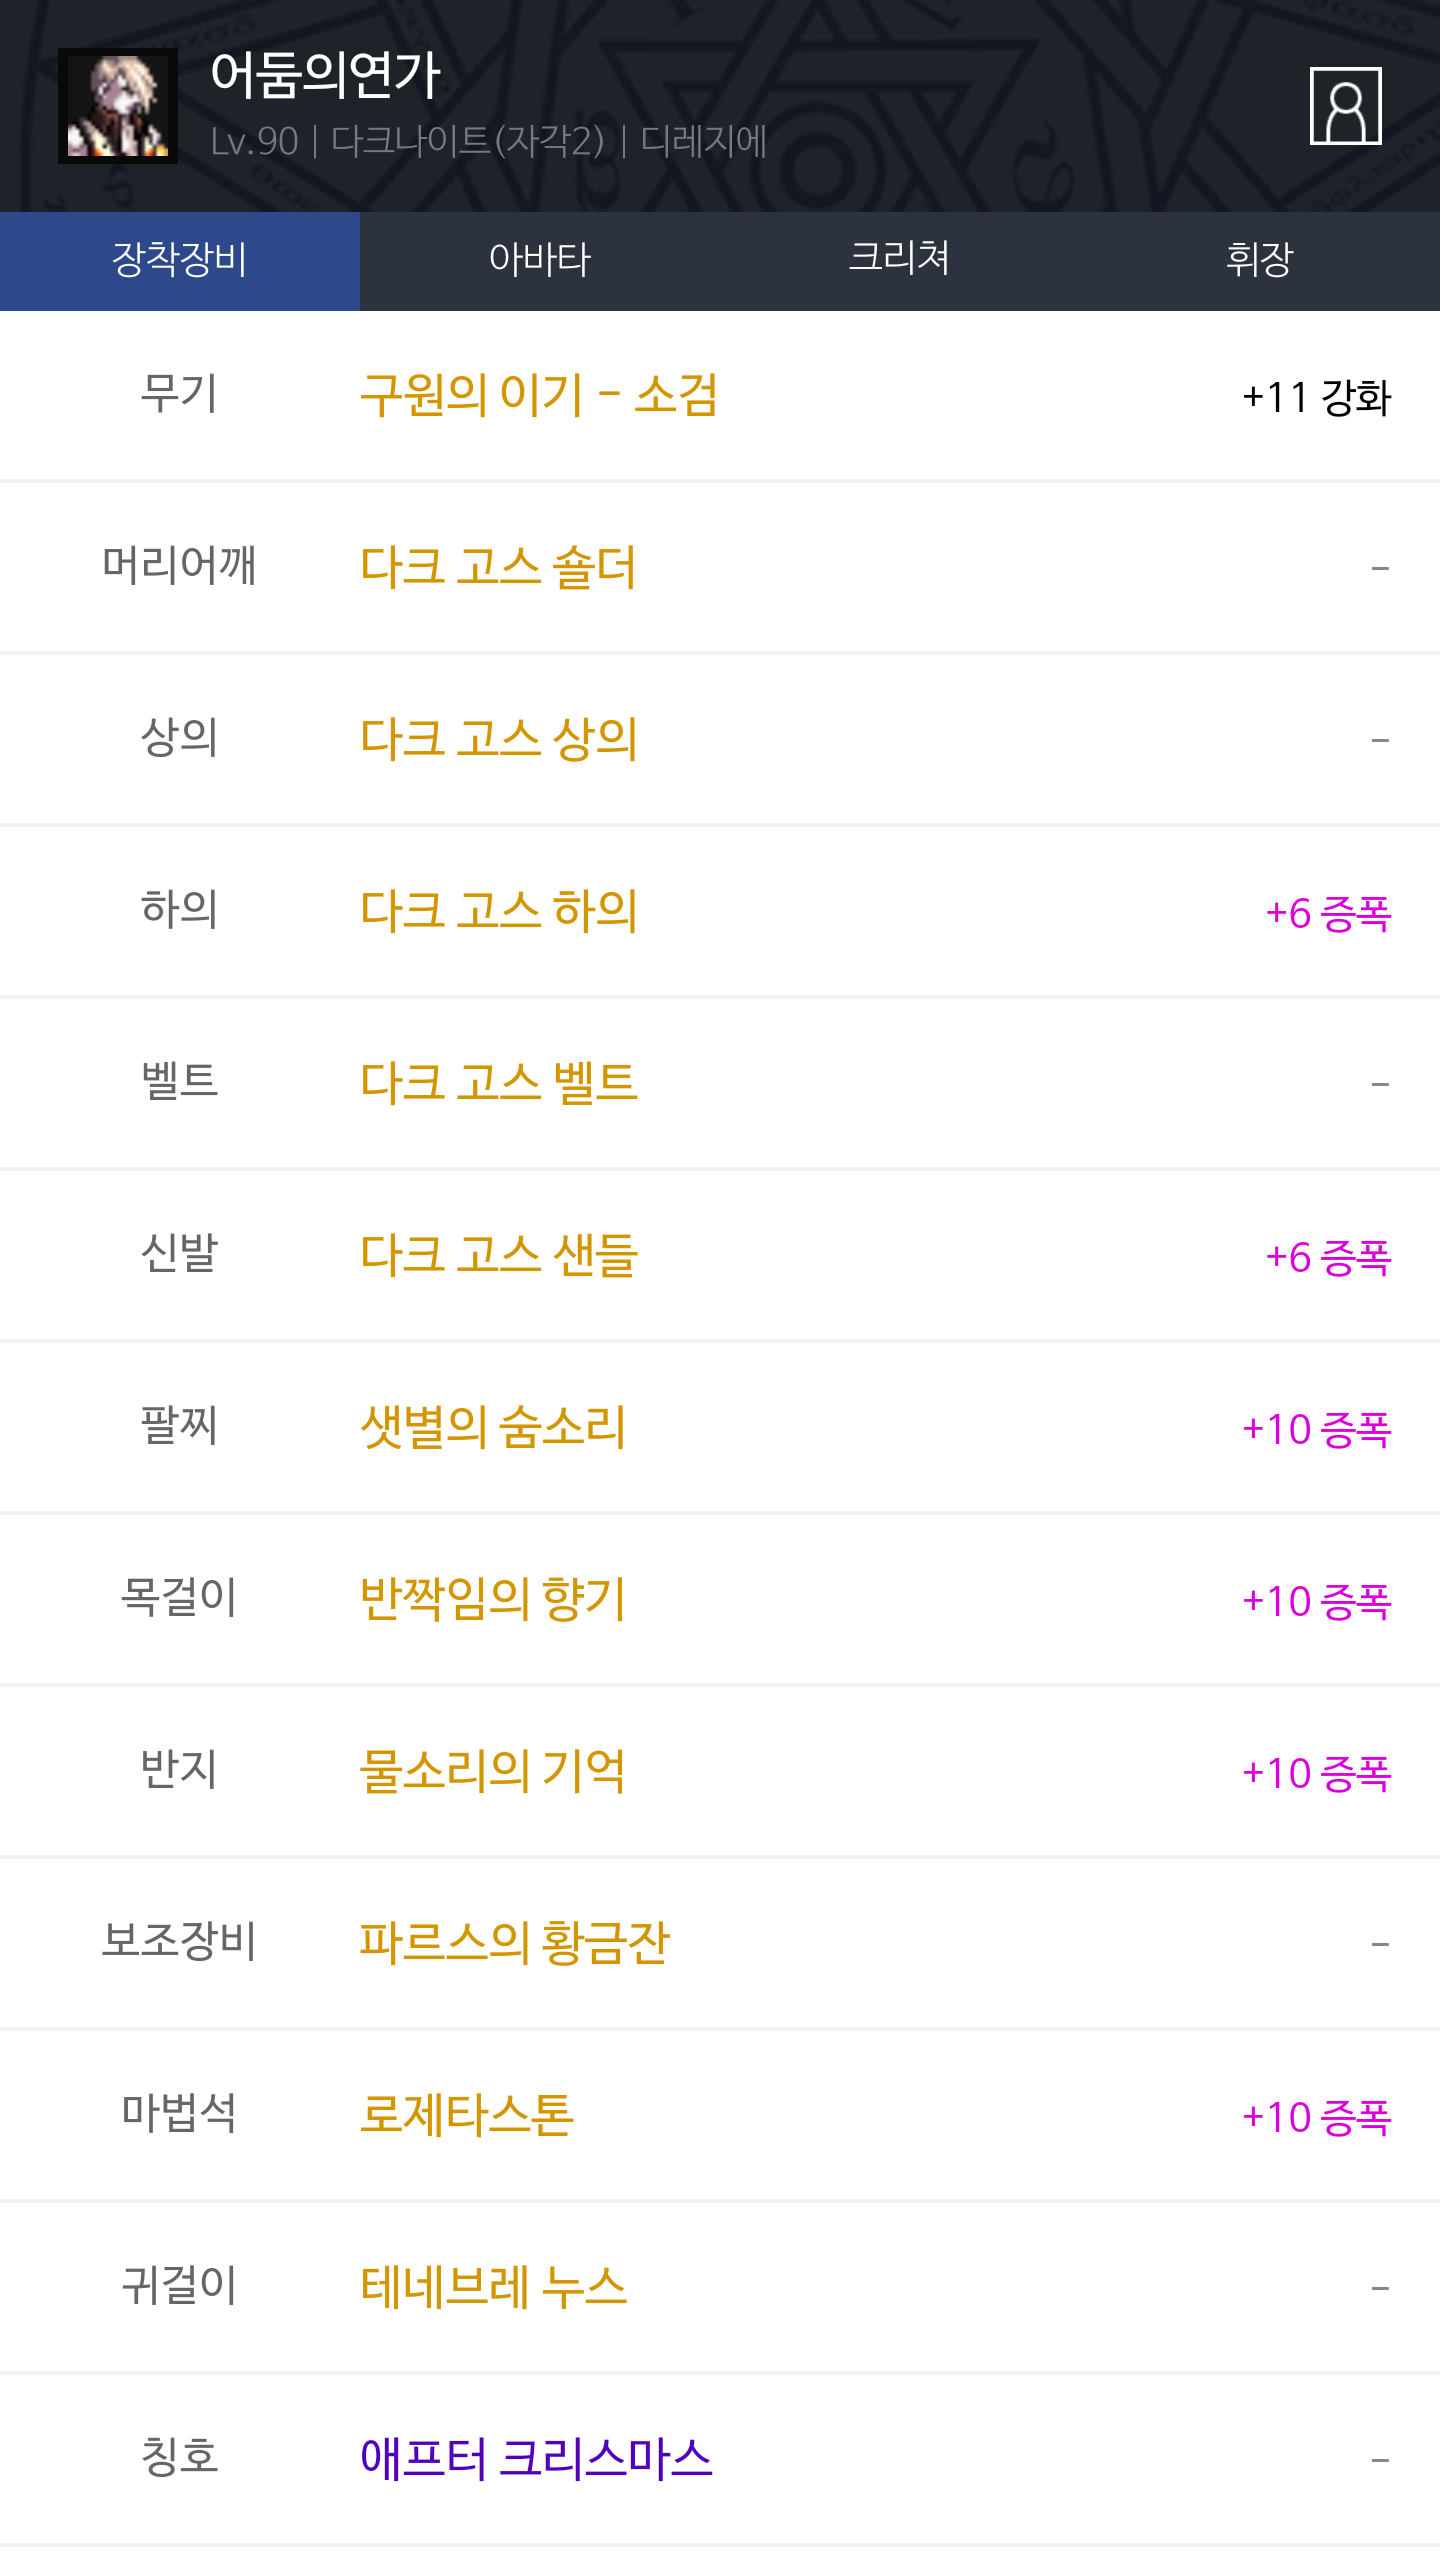View necklace item 반짝임의 향기
The image size is (1440, 2560).
click(x=492, y=1599)
